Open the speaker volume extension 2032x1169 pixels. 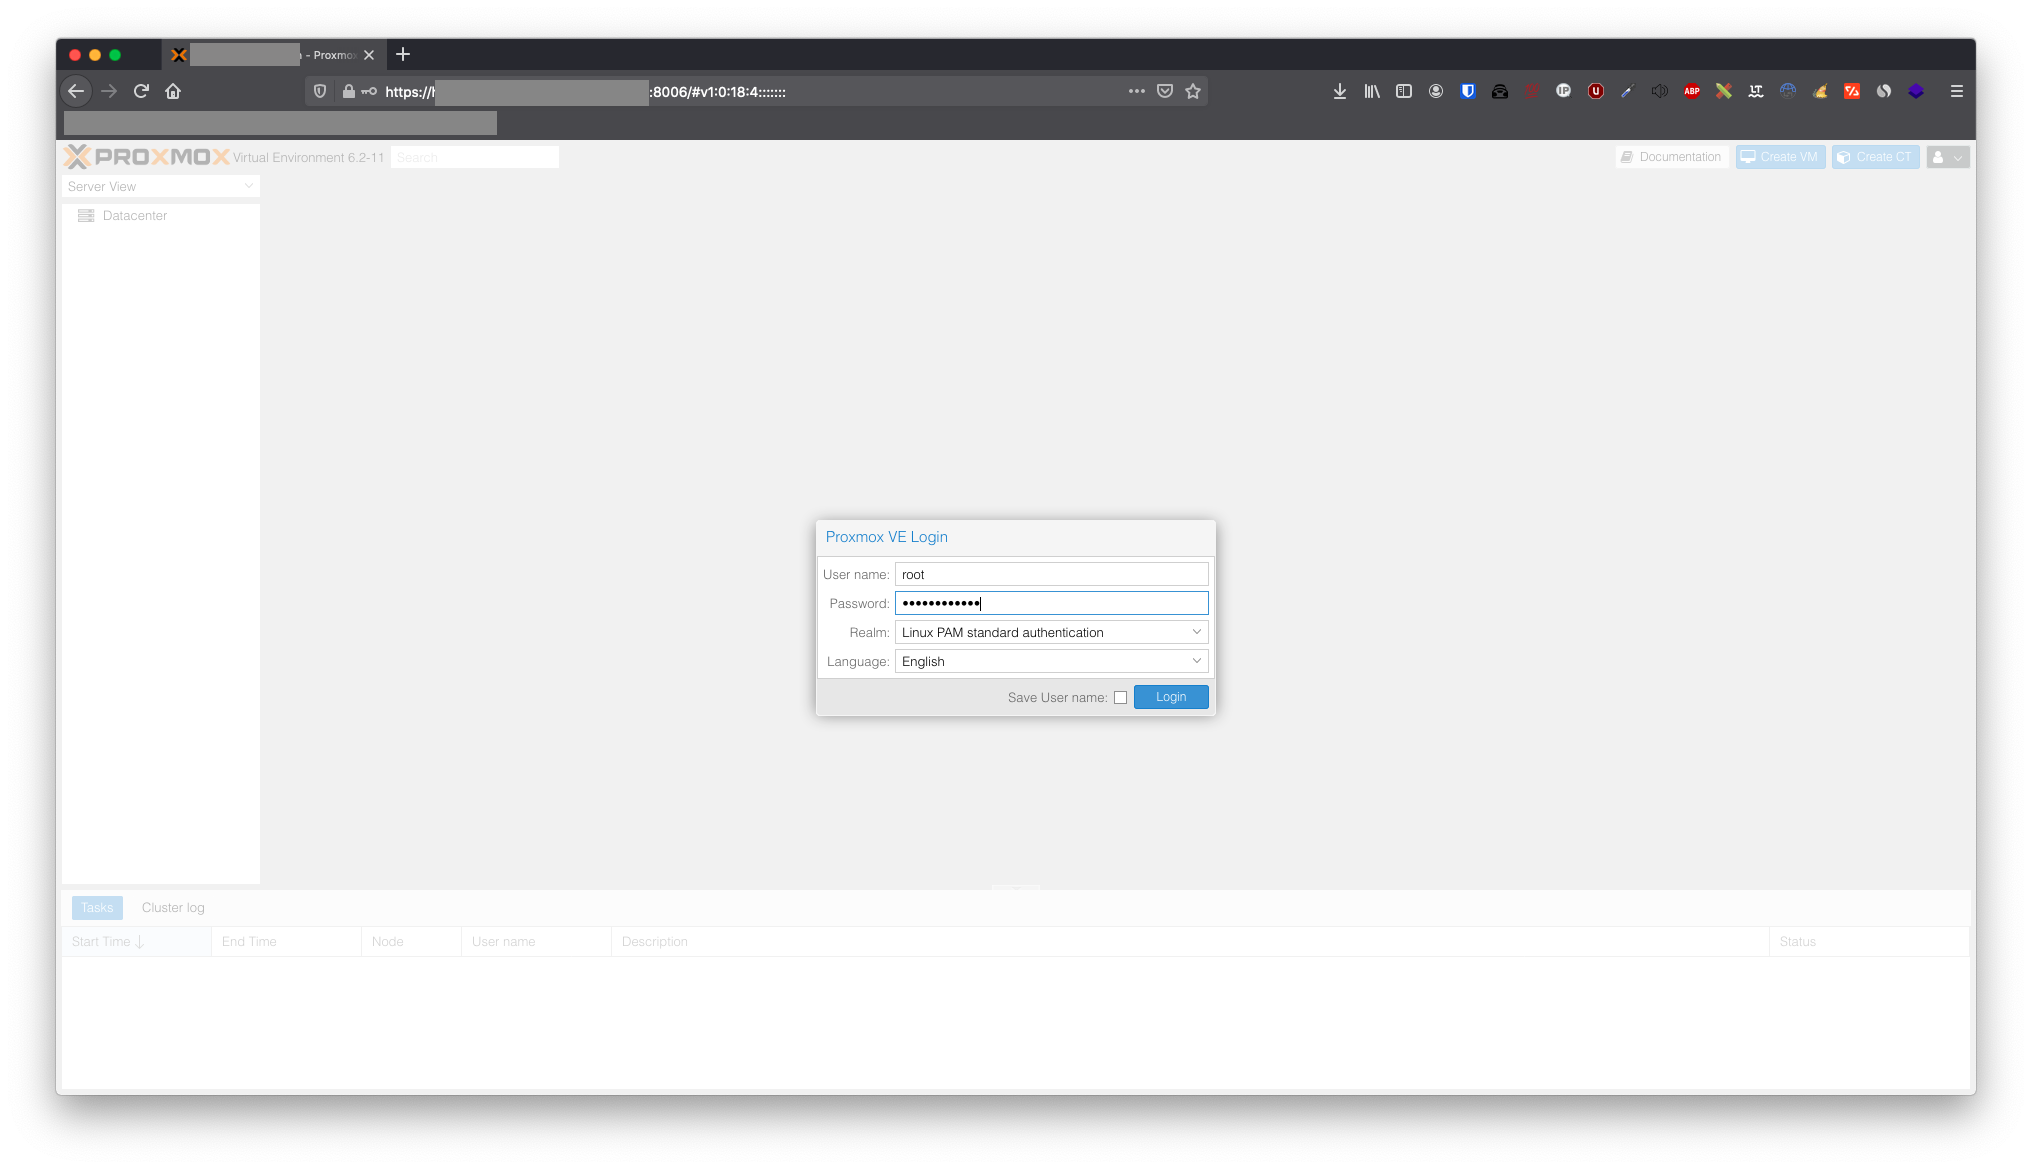coord(1660,91)
